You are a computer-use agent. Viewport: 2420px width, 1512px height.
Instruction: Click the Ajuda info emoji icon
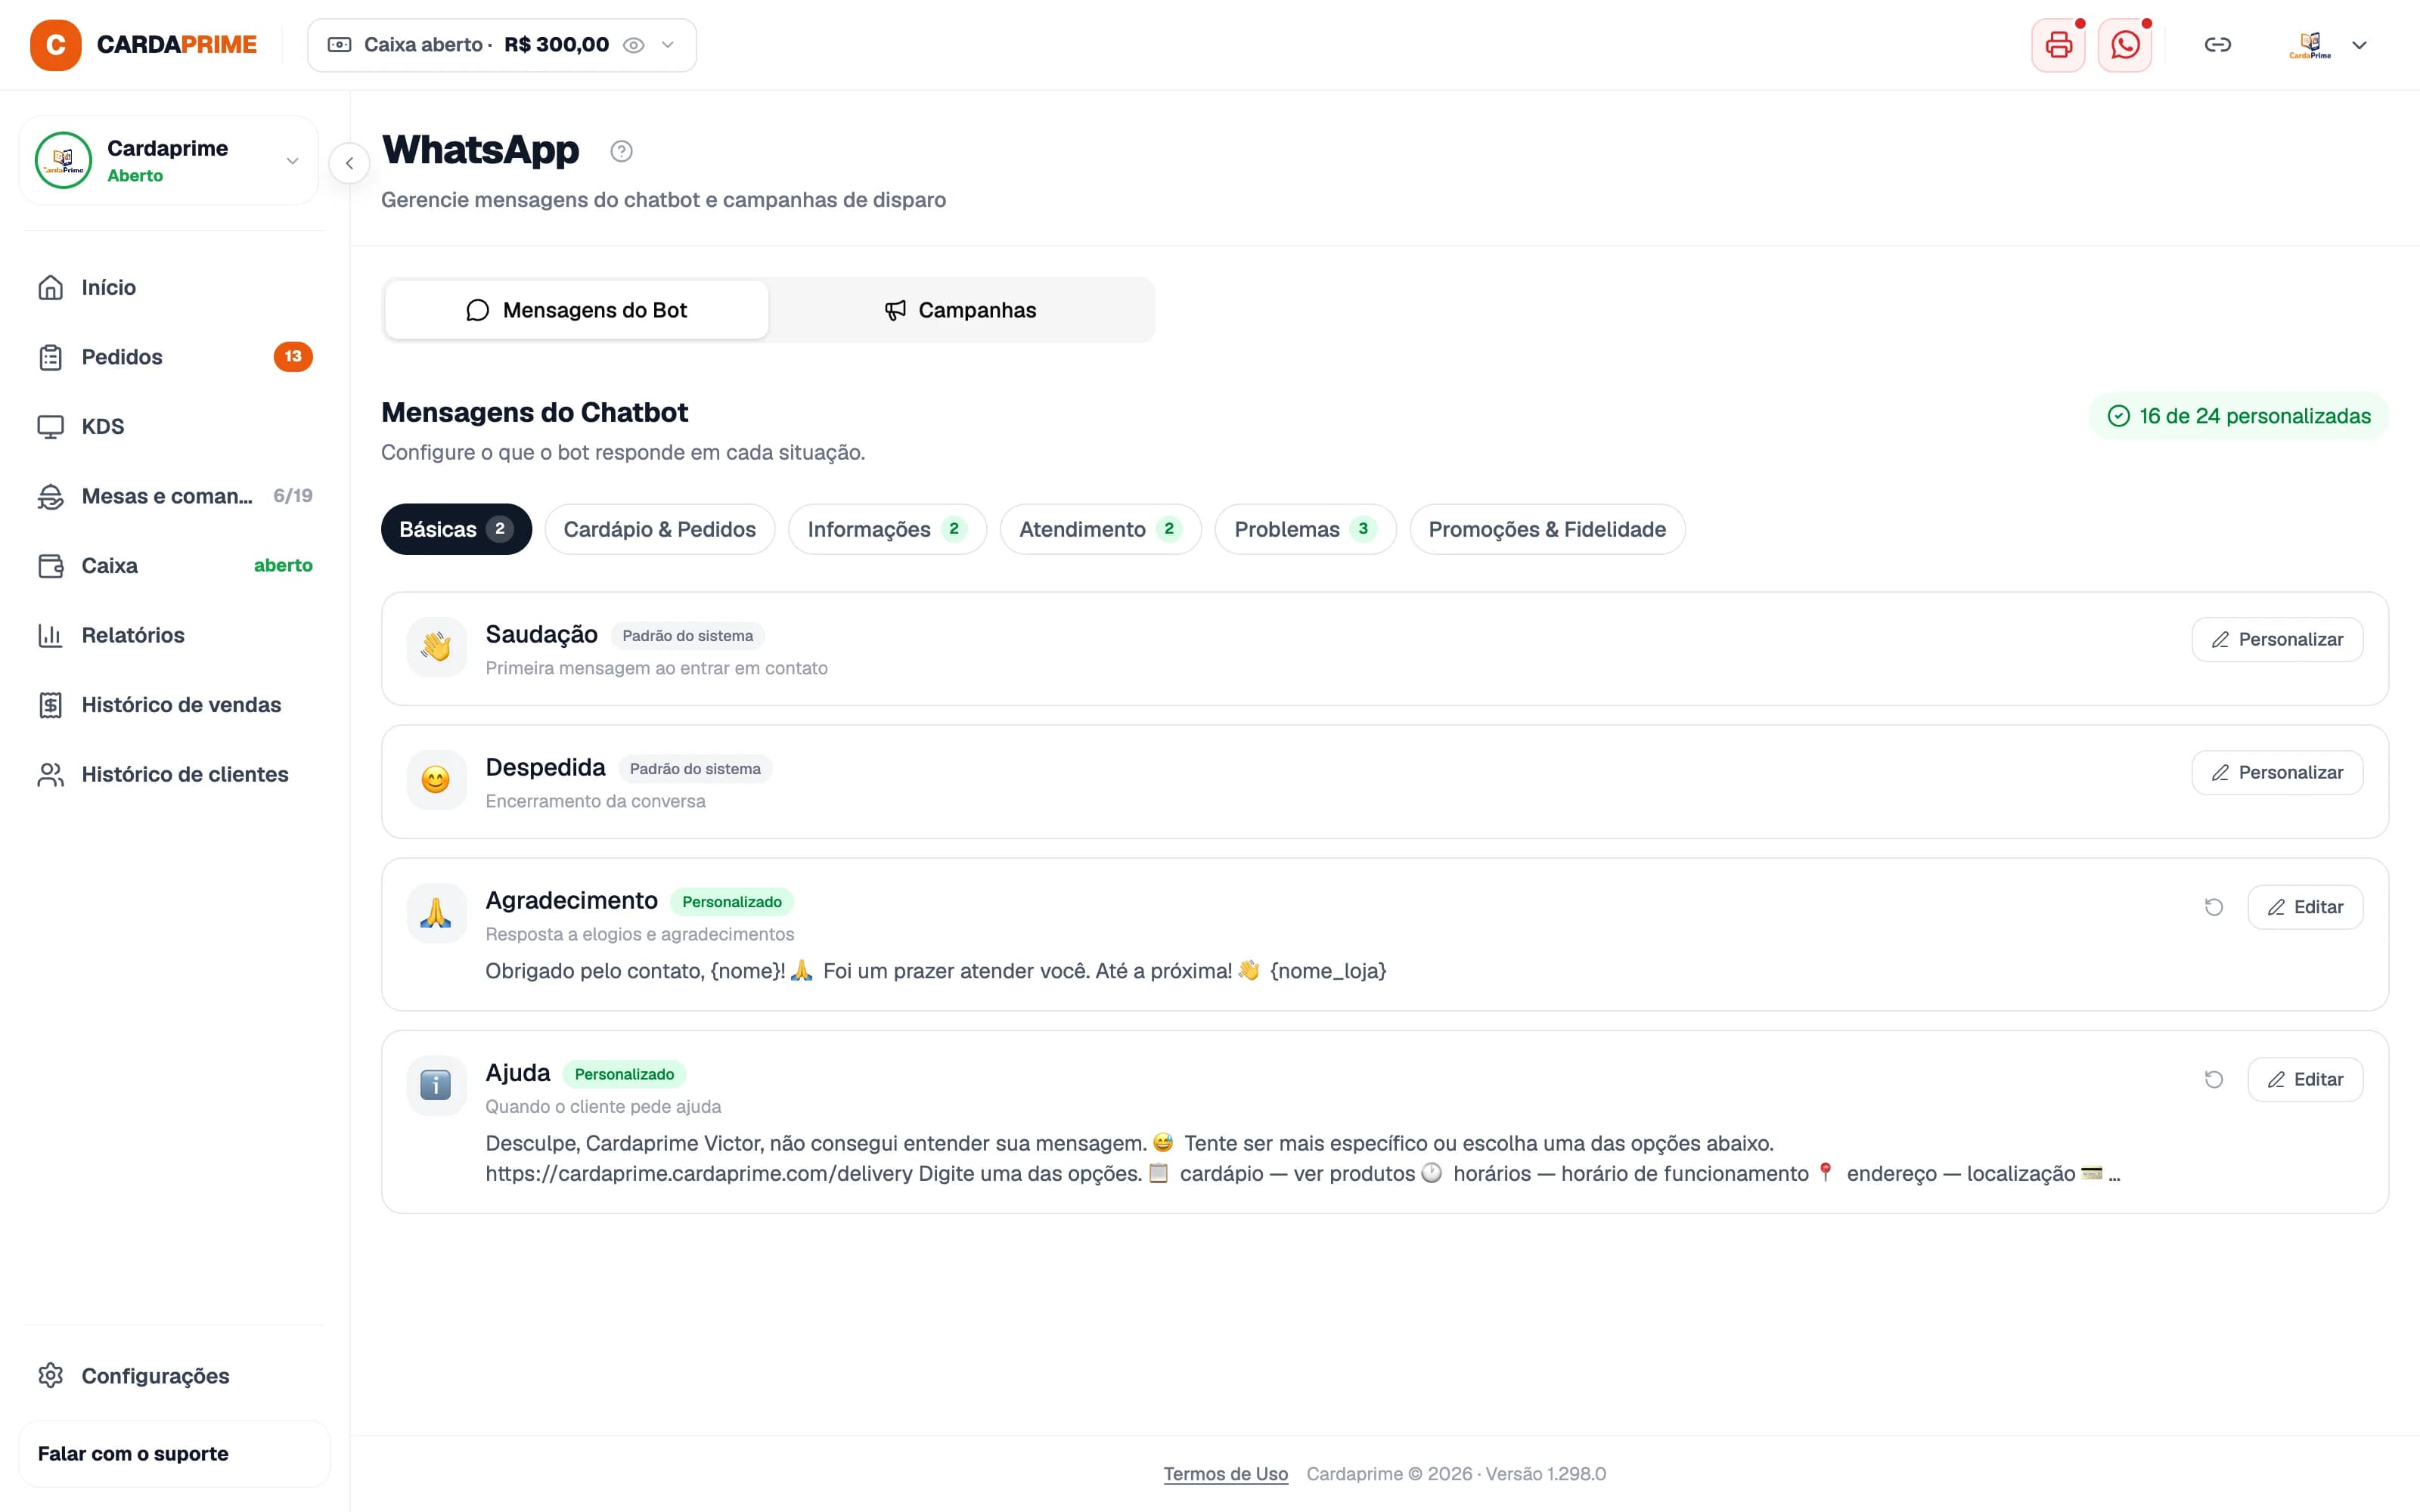[x=436, y=1085]
